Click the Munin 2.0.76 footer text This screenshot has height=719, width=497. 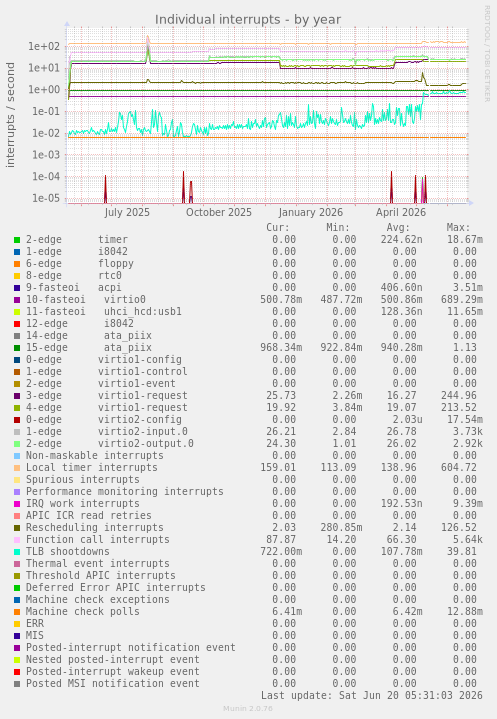248,708
